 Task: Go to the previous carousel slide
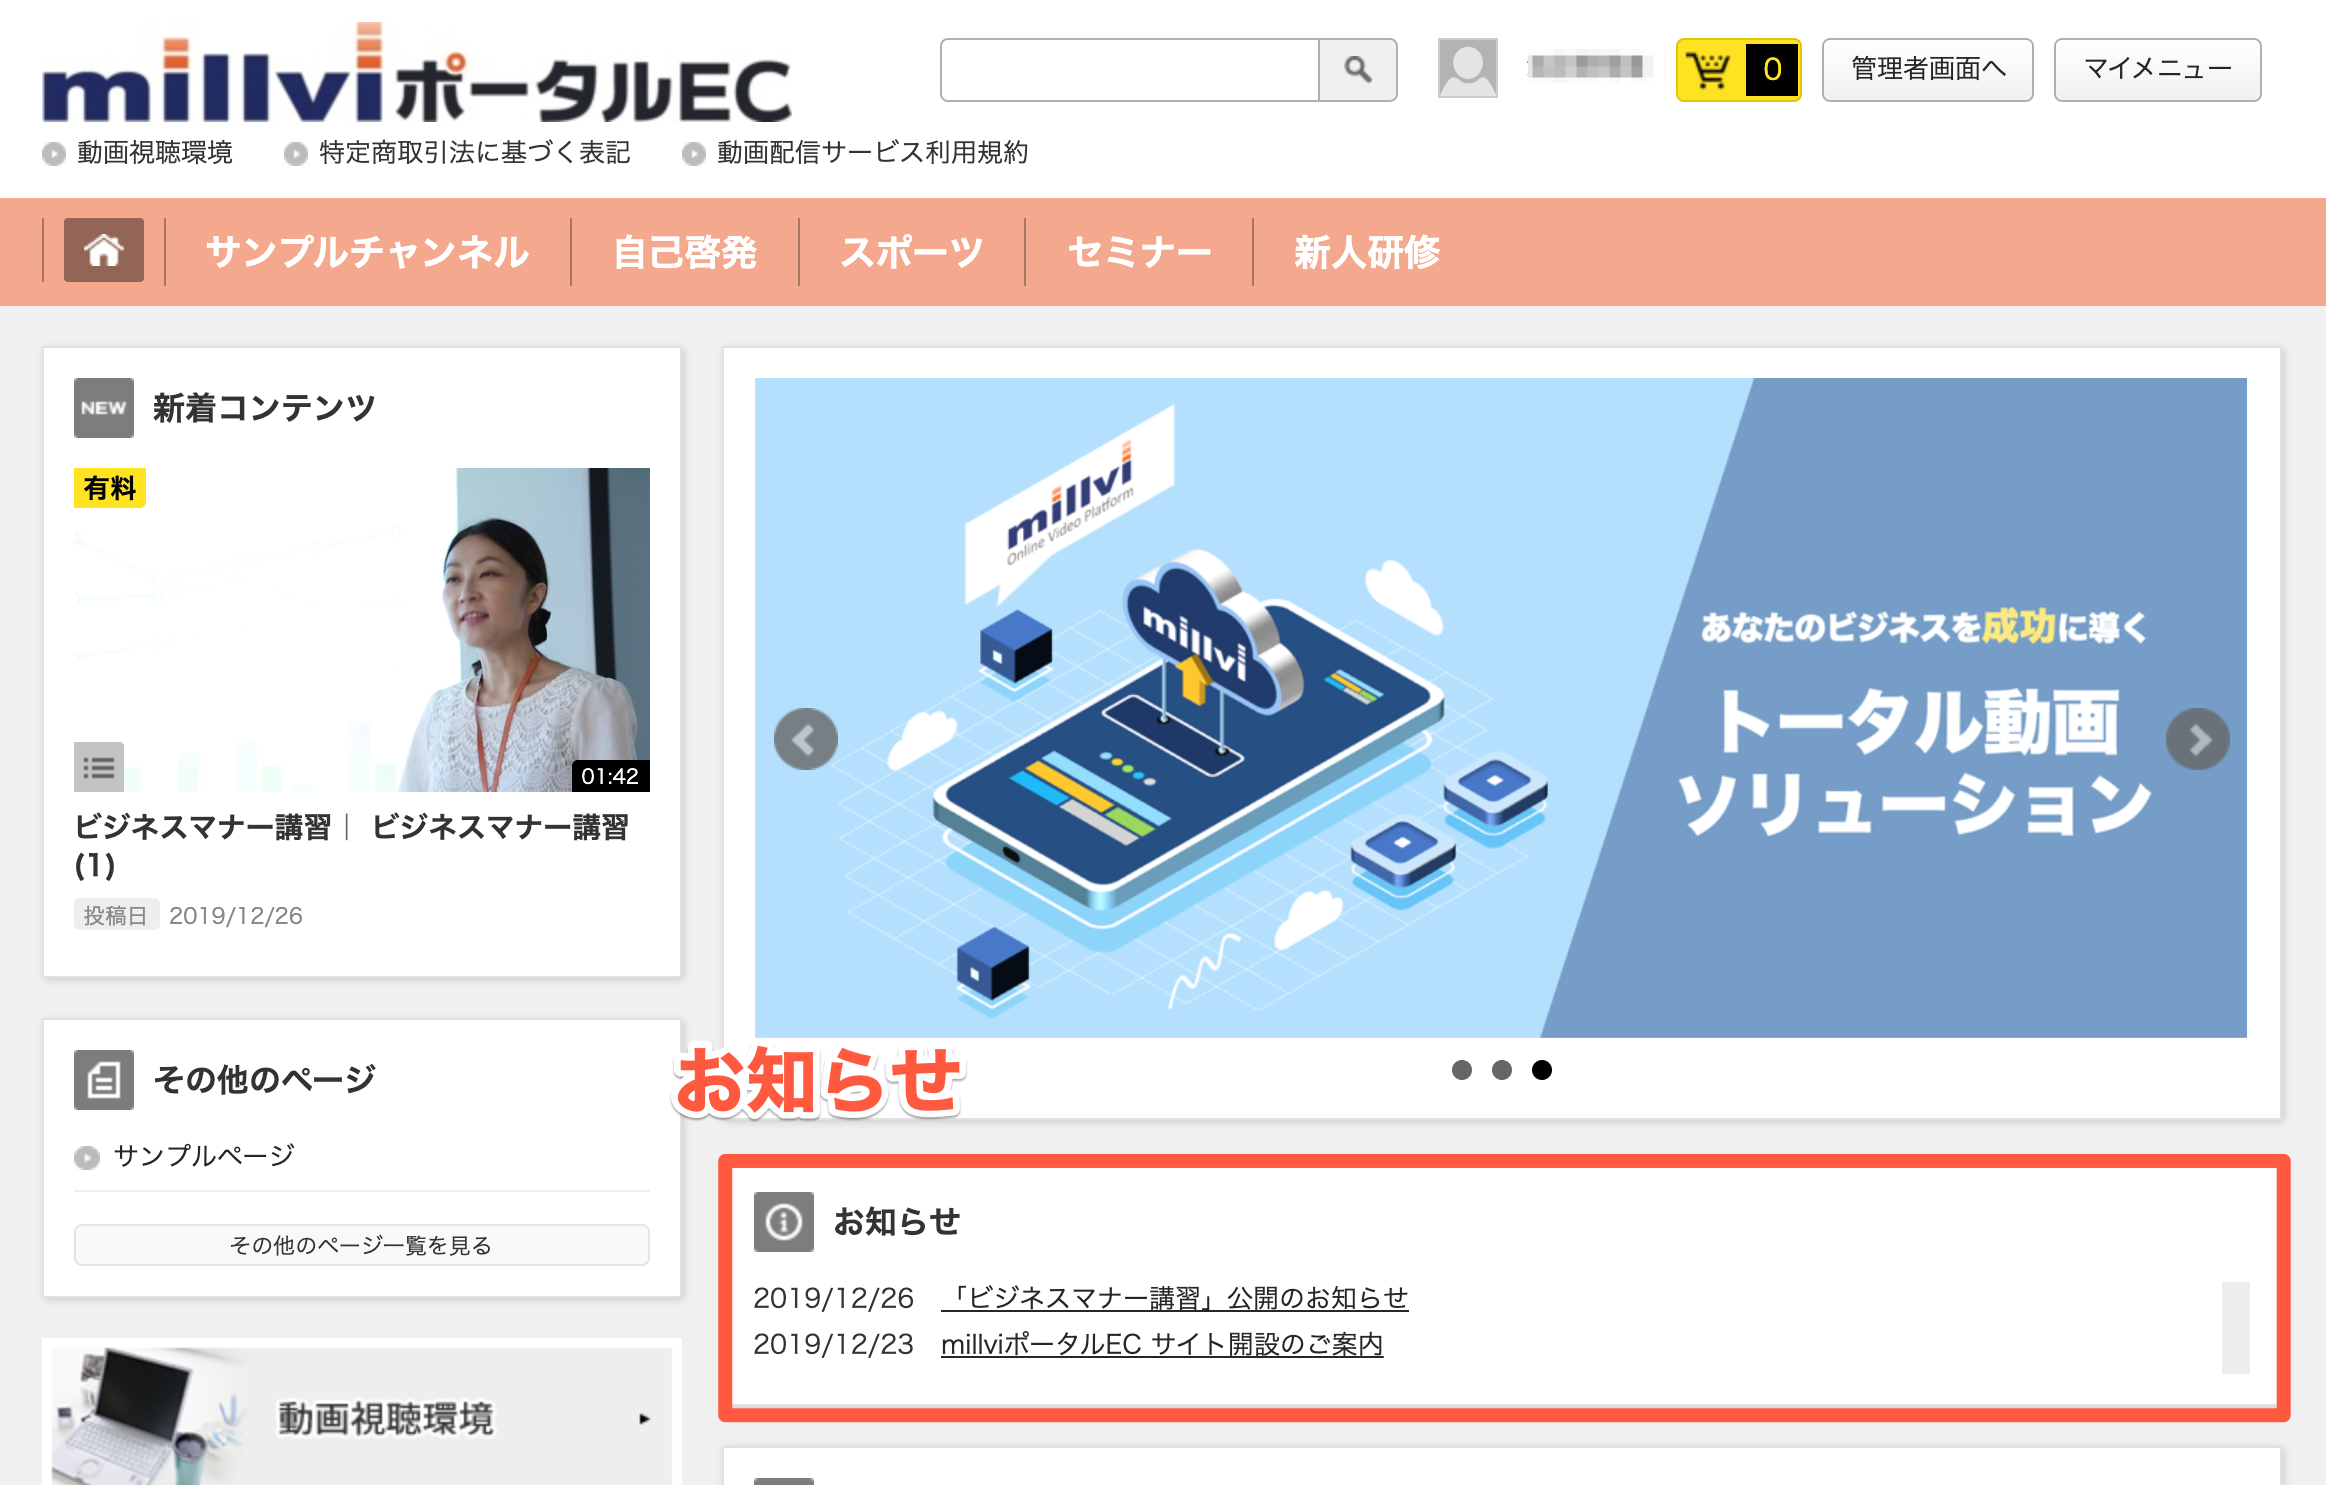coord(806,739)
